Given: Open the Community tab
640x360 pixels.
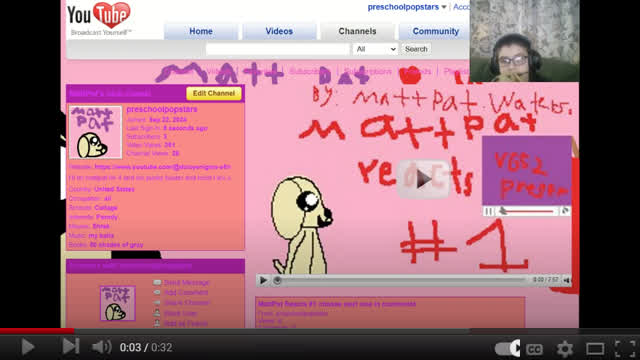Looking at the screenshot, I should click(435, 31).
